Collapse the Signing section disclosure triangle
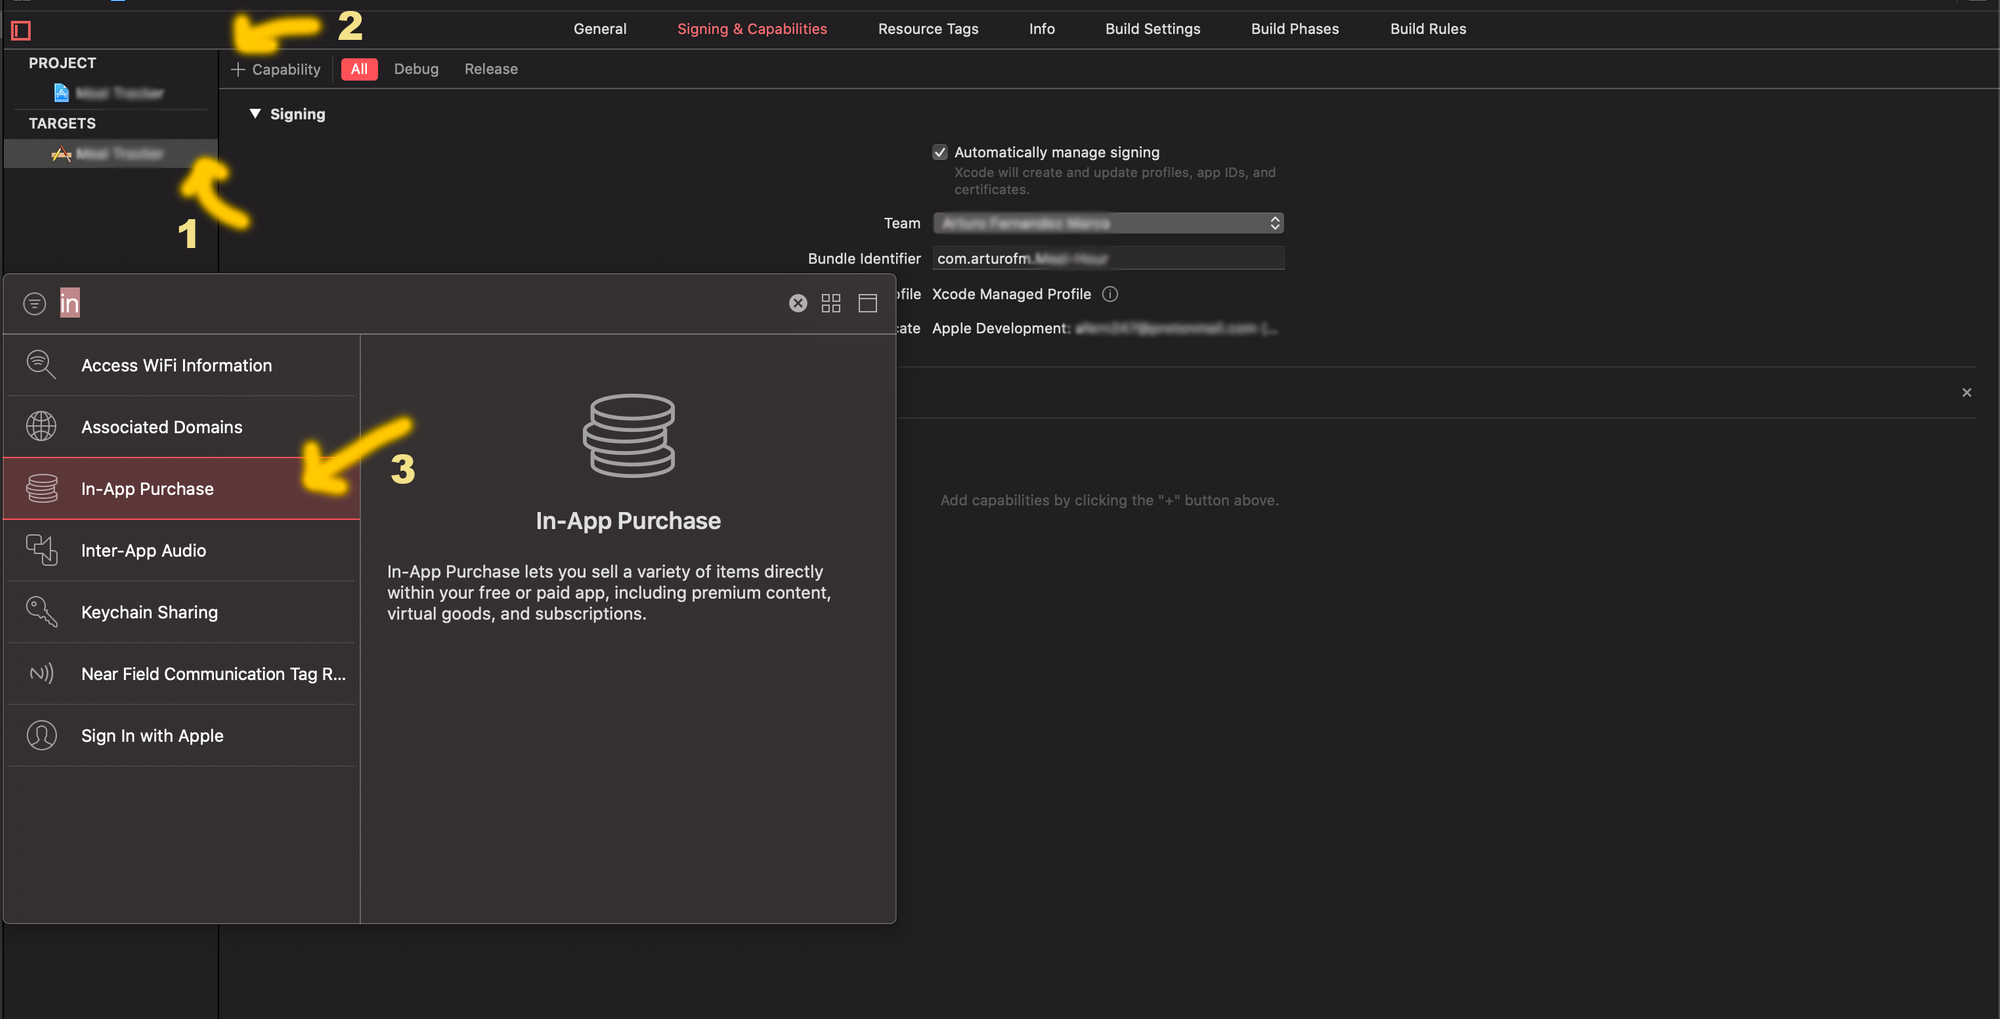Image resolution: width=2000 pixels, height=1019 pixels. click(255, 114)
